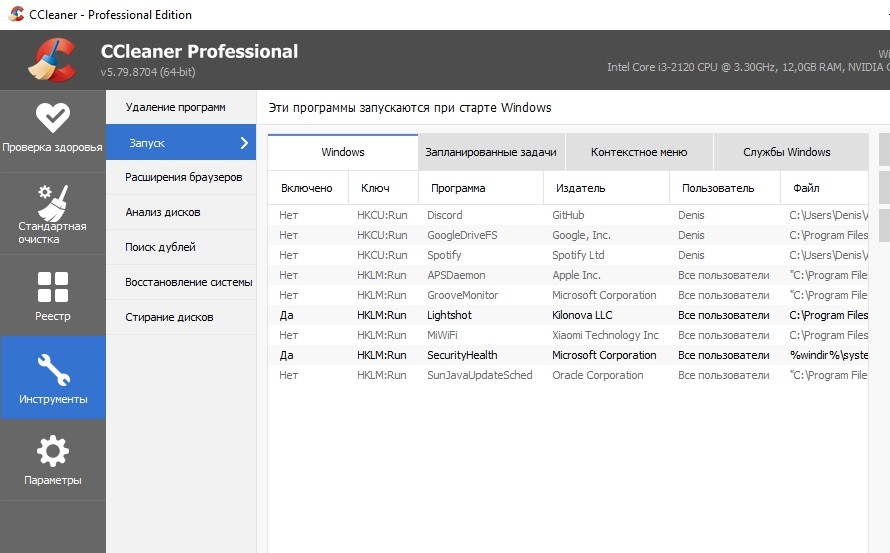Click %windir% file path in SecurityHealth row
Image resolution: width=890 pixels, height=553 pixels.
(x=829, y=355)
